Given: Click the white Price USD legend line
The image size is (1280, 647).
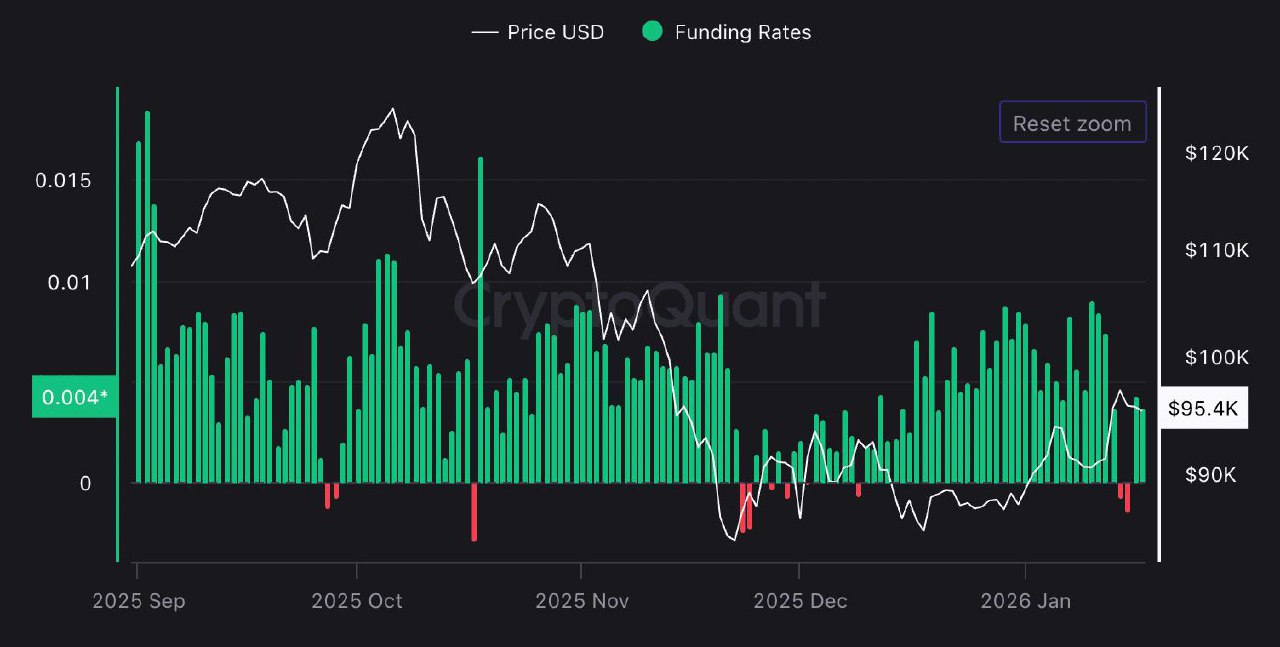Looking at the screenshot, I should [x=485, y=32].
